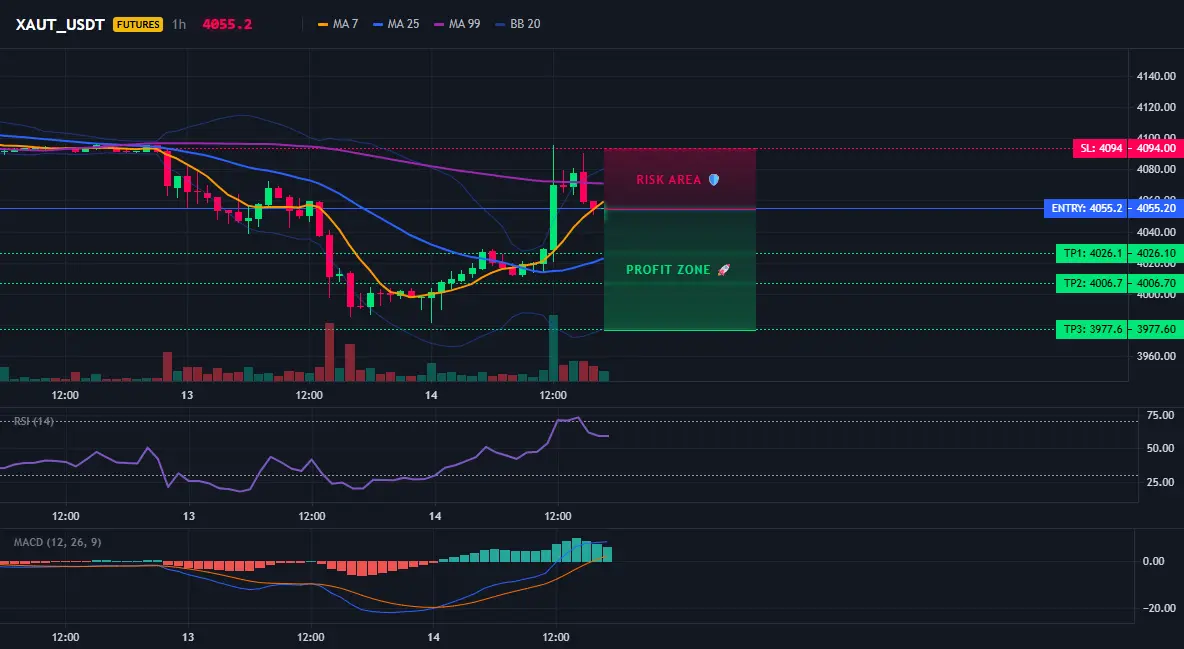Toggle the BB 20 legend entry
This screenshot has height=649, width=1184.
point(518,24)
